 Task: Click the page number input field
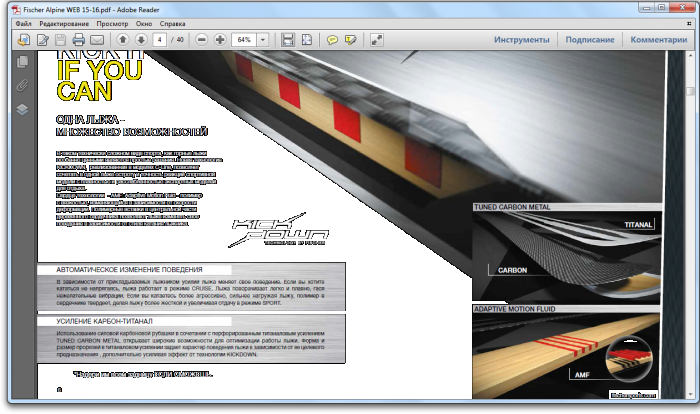pyautogui.click(x=160, y=40)
